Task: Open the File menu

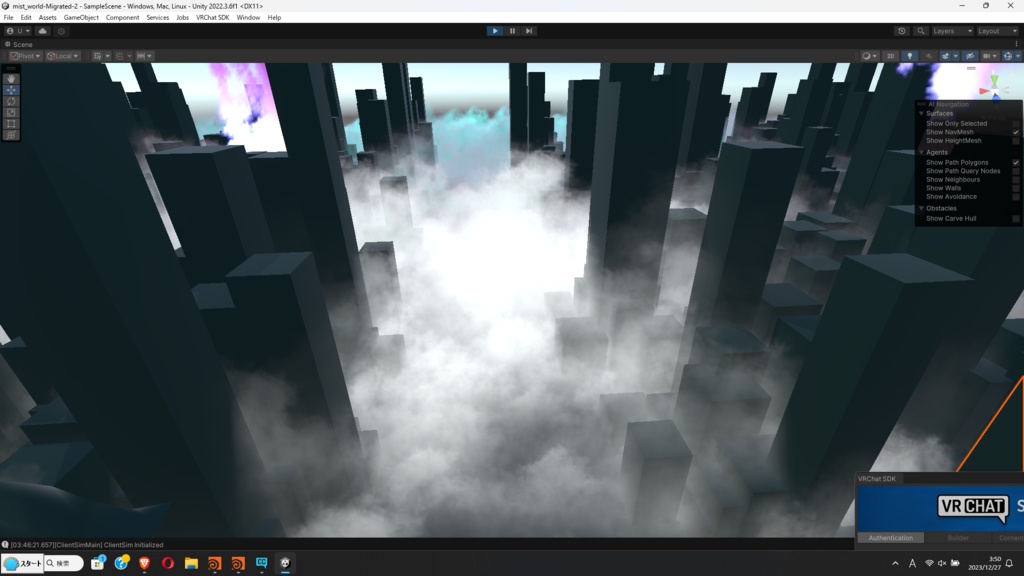Action: [8, 18]
